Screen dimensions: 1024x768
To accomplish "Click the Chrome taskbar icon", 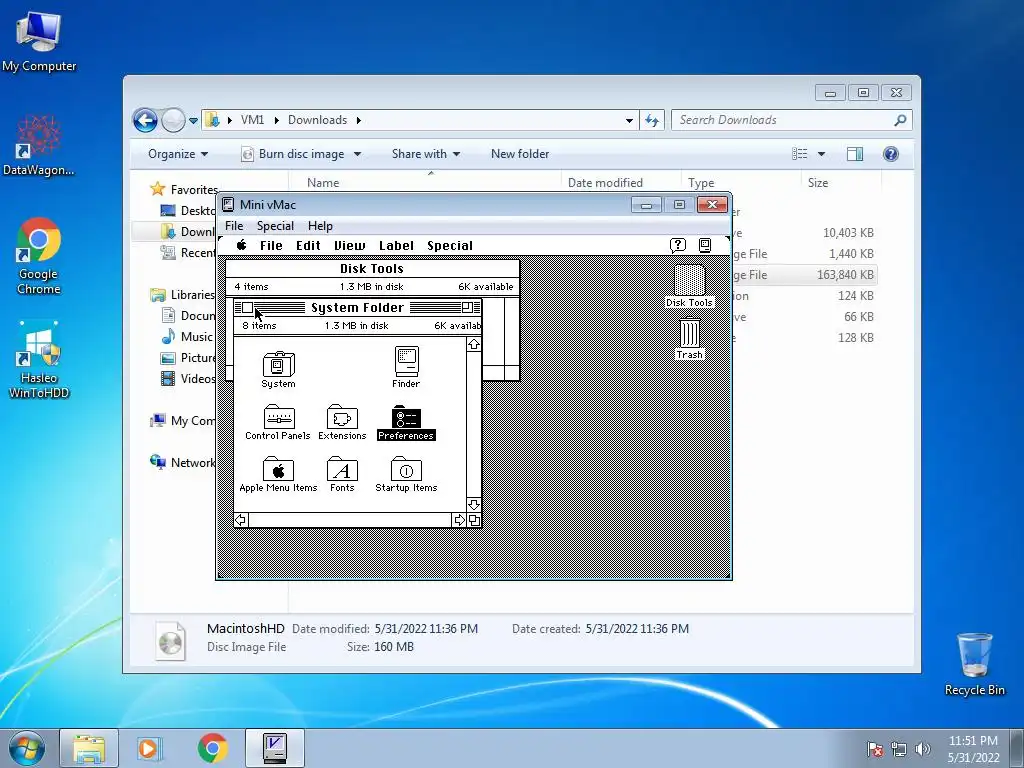I will 213,748.
